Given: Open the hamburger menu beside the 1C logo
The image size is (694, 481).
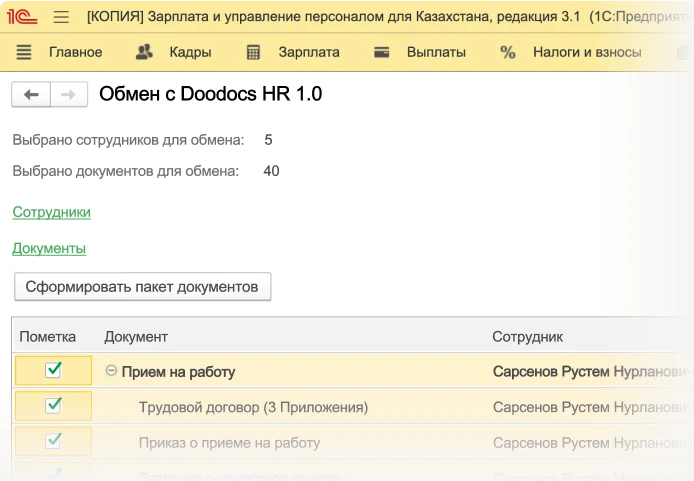Looking at the screenshot, I should coord(61,17).
